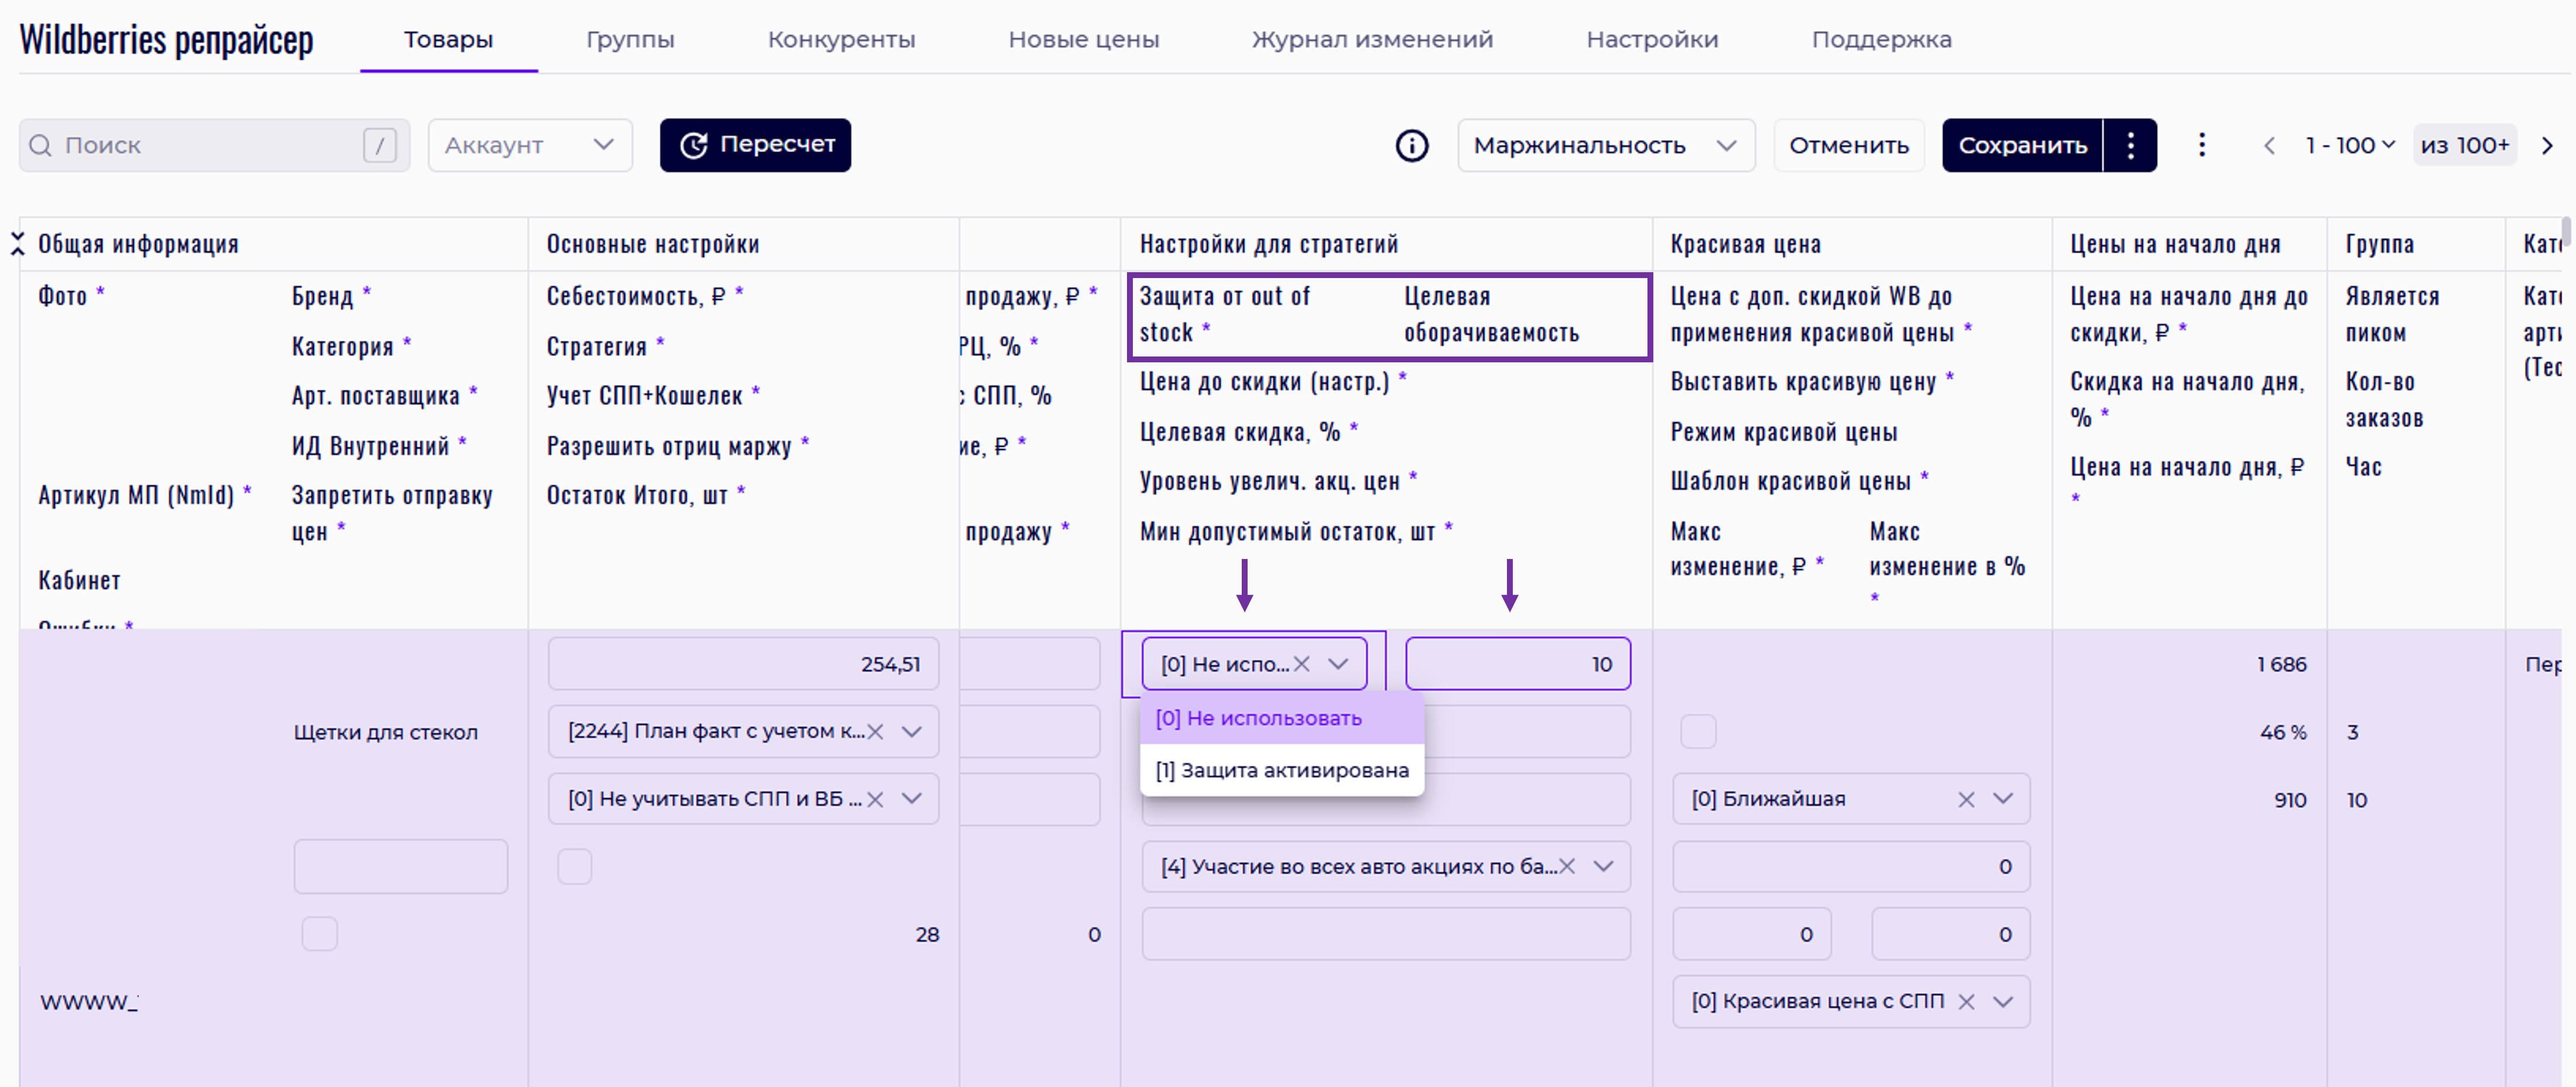Open the three-dot menu beside Сохранить

tap(2130, 146)
